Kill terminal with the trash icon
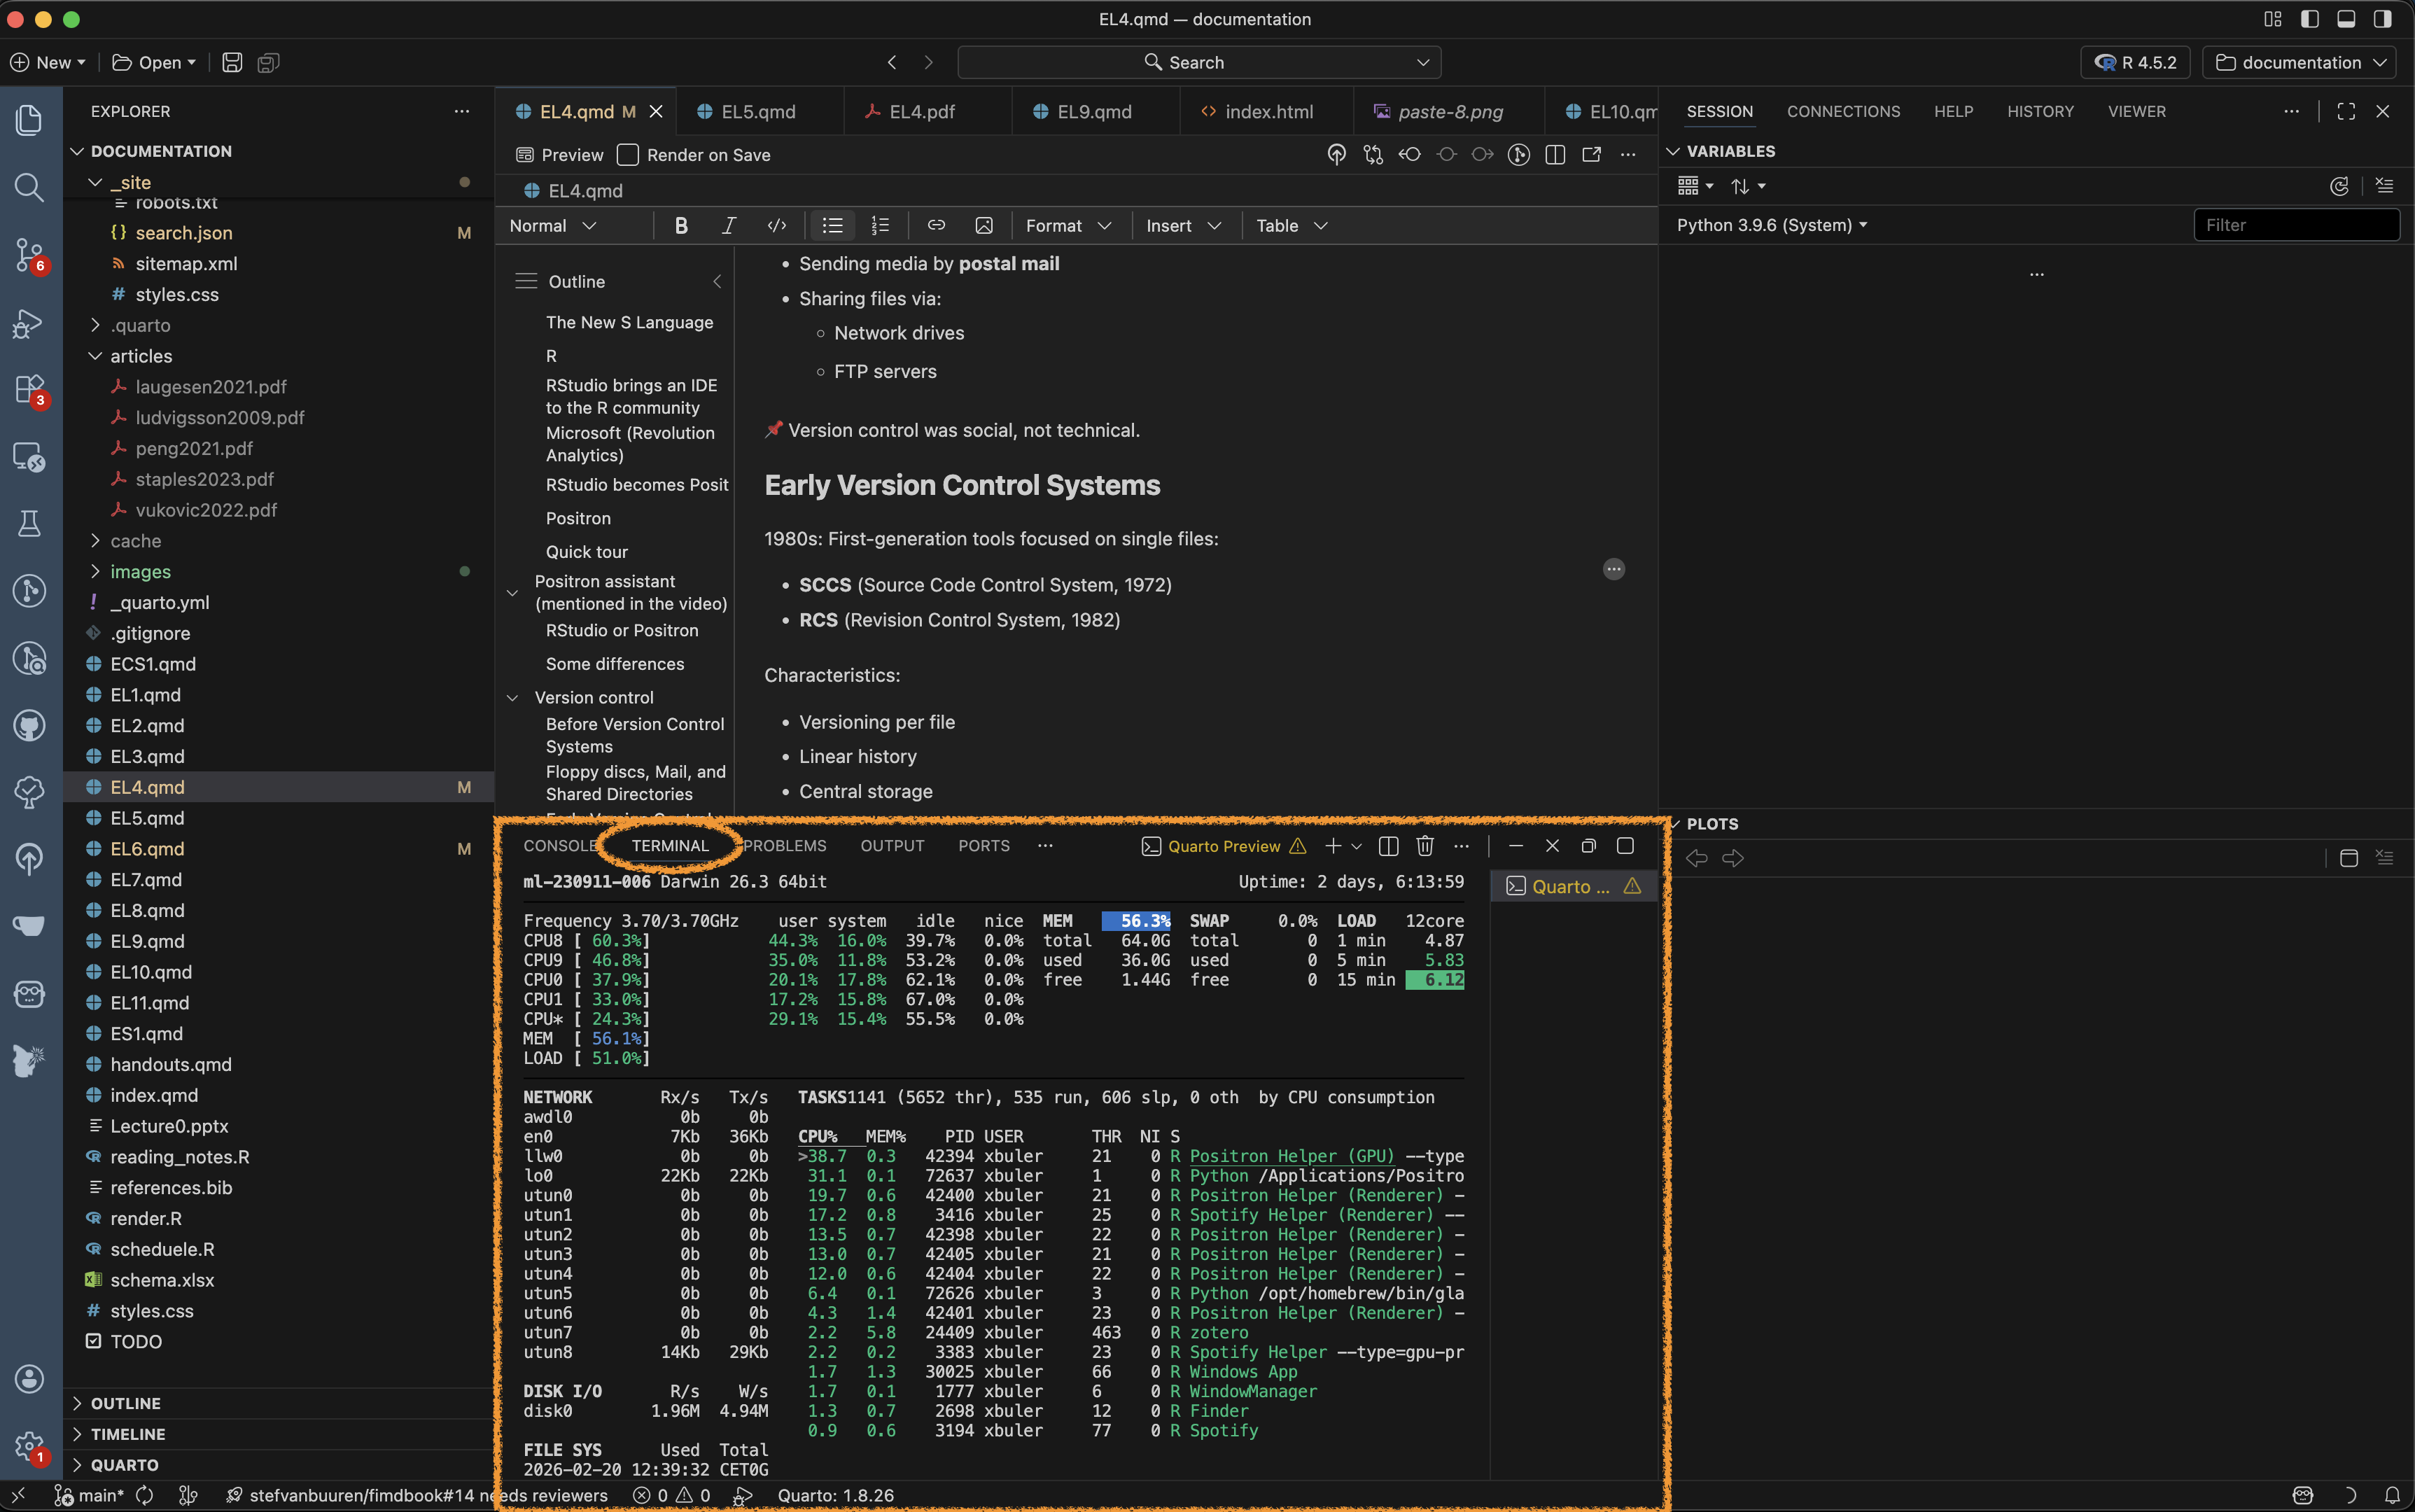This screenshot has height=1512, width=2415. tap(1425, 846)
